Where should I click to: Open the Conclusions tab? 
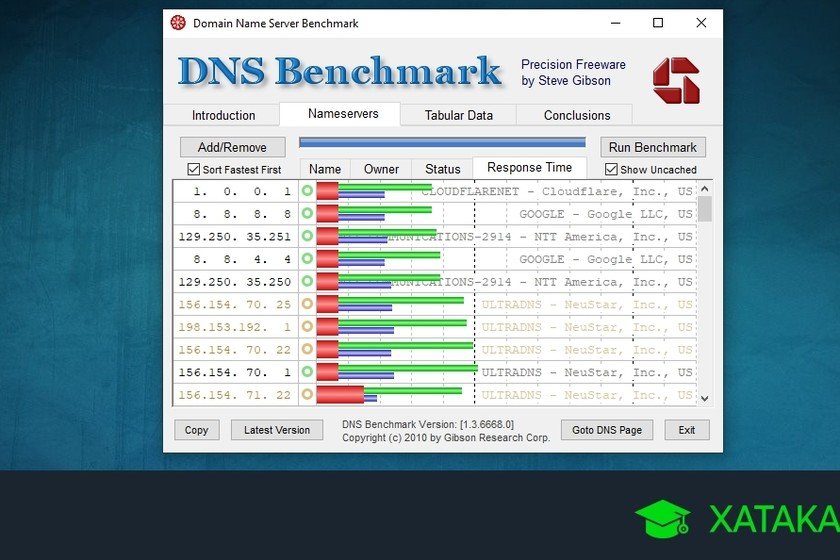(x=576, y=115)
